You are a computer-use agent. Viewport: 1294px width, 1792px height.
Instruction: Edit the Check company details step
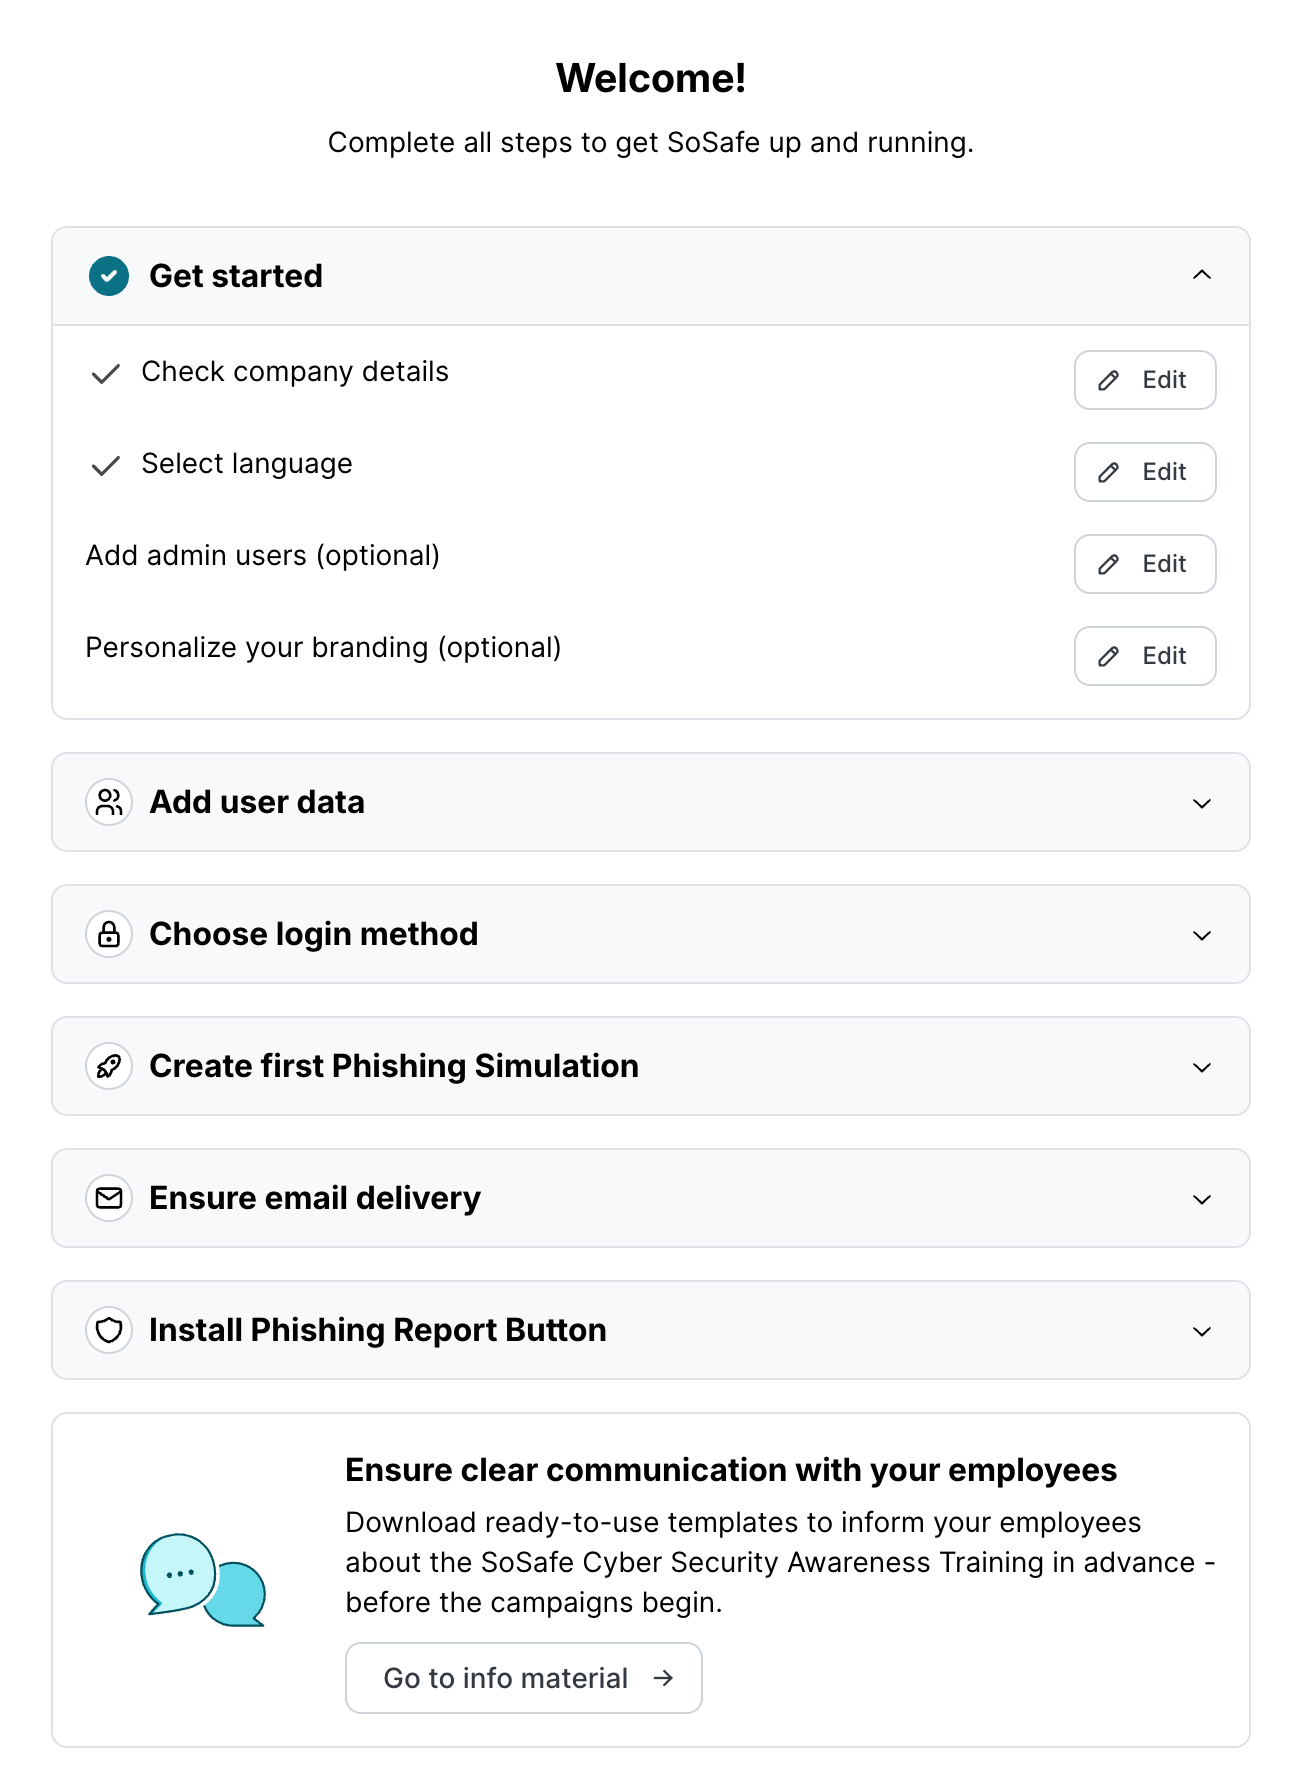coord(1145,380)
